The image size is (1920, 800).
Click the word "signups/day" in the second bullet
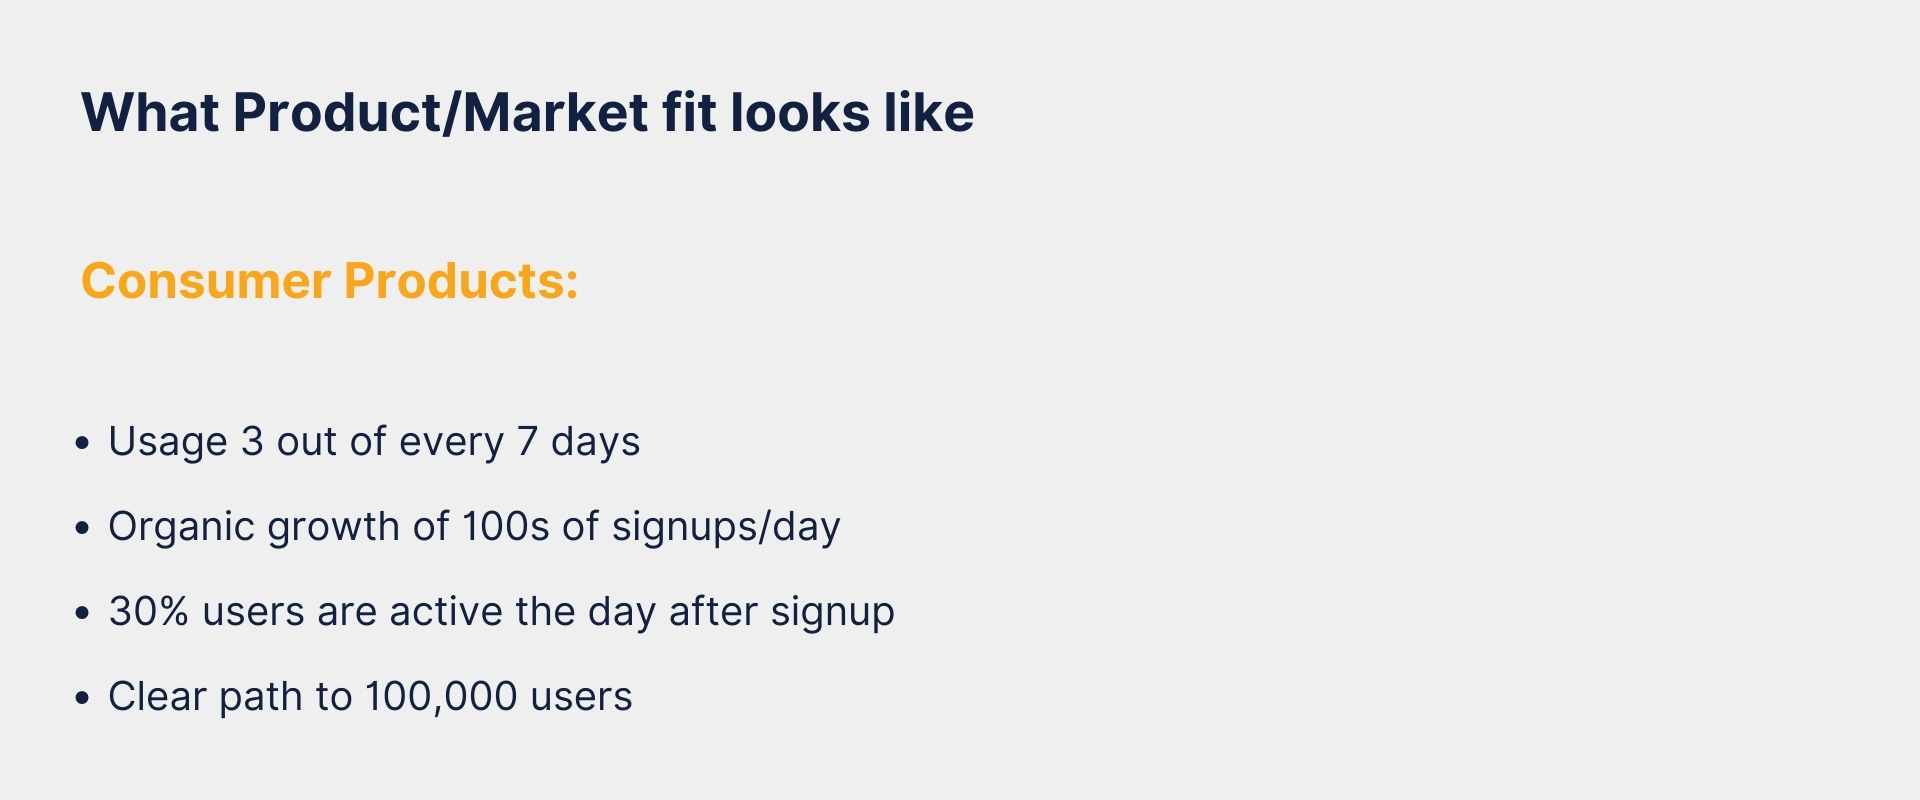(x=727, y=527)
